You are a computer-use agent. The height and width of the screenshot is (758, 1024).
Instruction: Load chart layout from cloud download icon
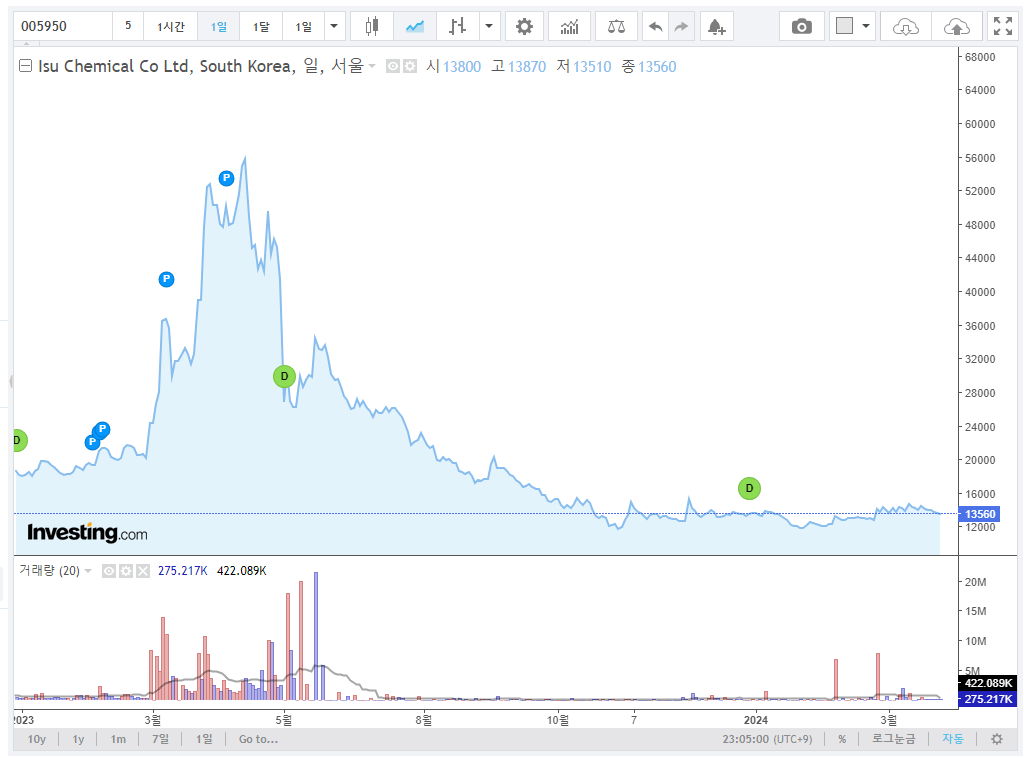[906, 27]
